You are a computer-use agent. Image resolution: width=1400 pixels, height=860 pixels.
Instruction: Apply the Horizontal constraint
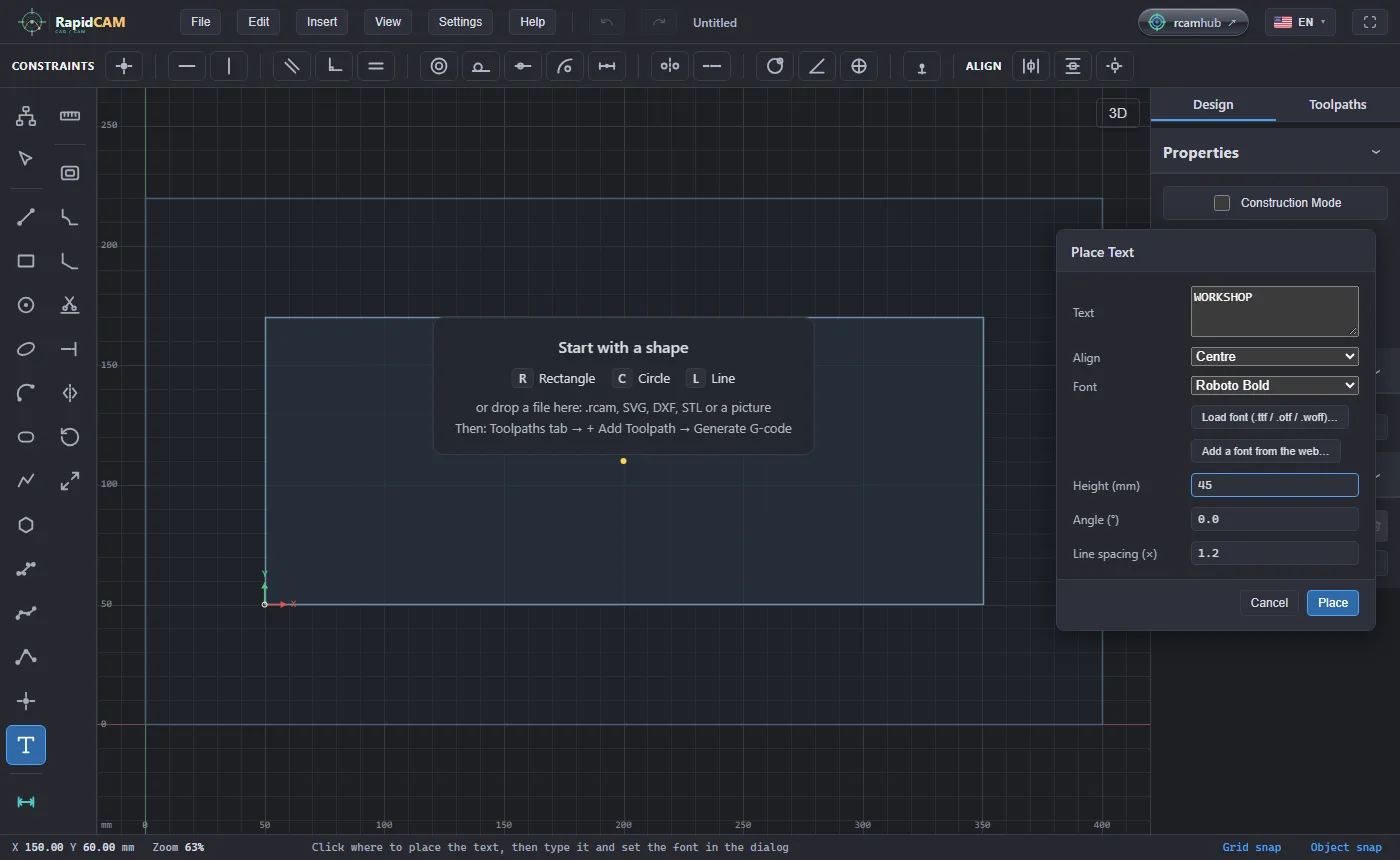187,66
